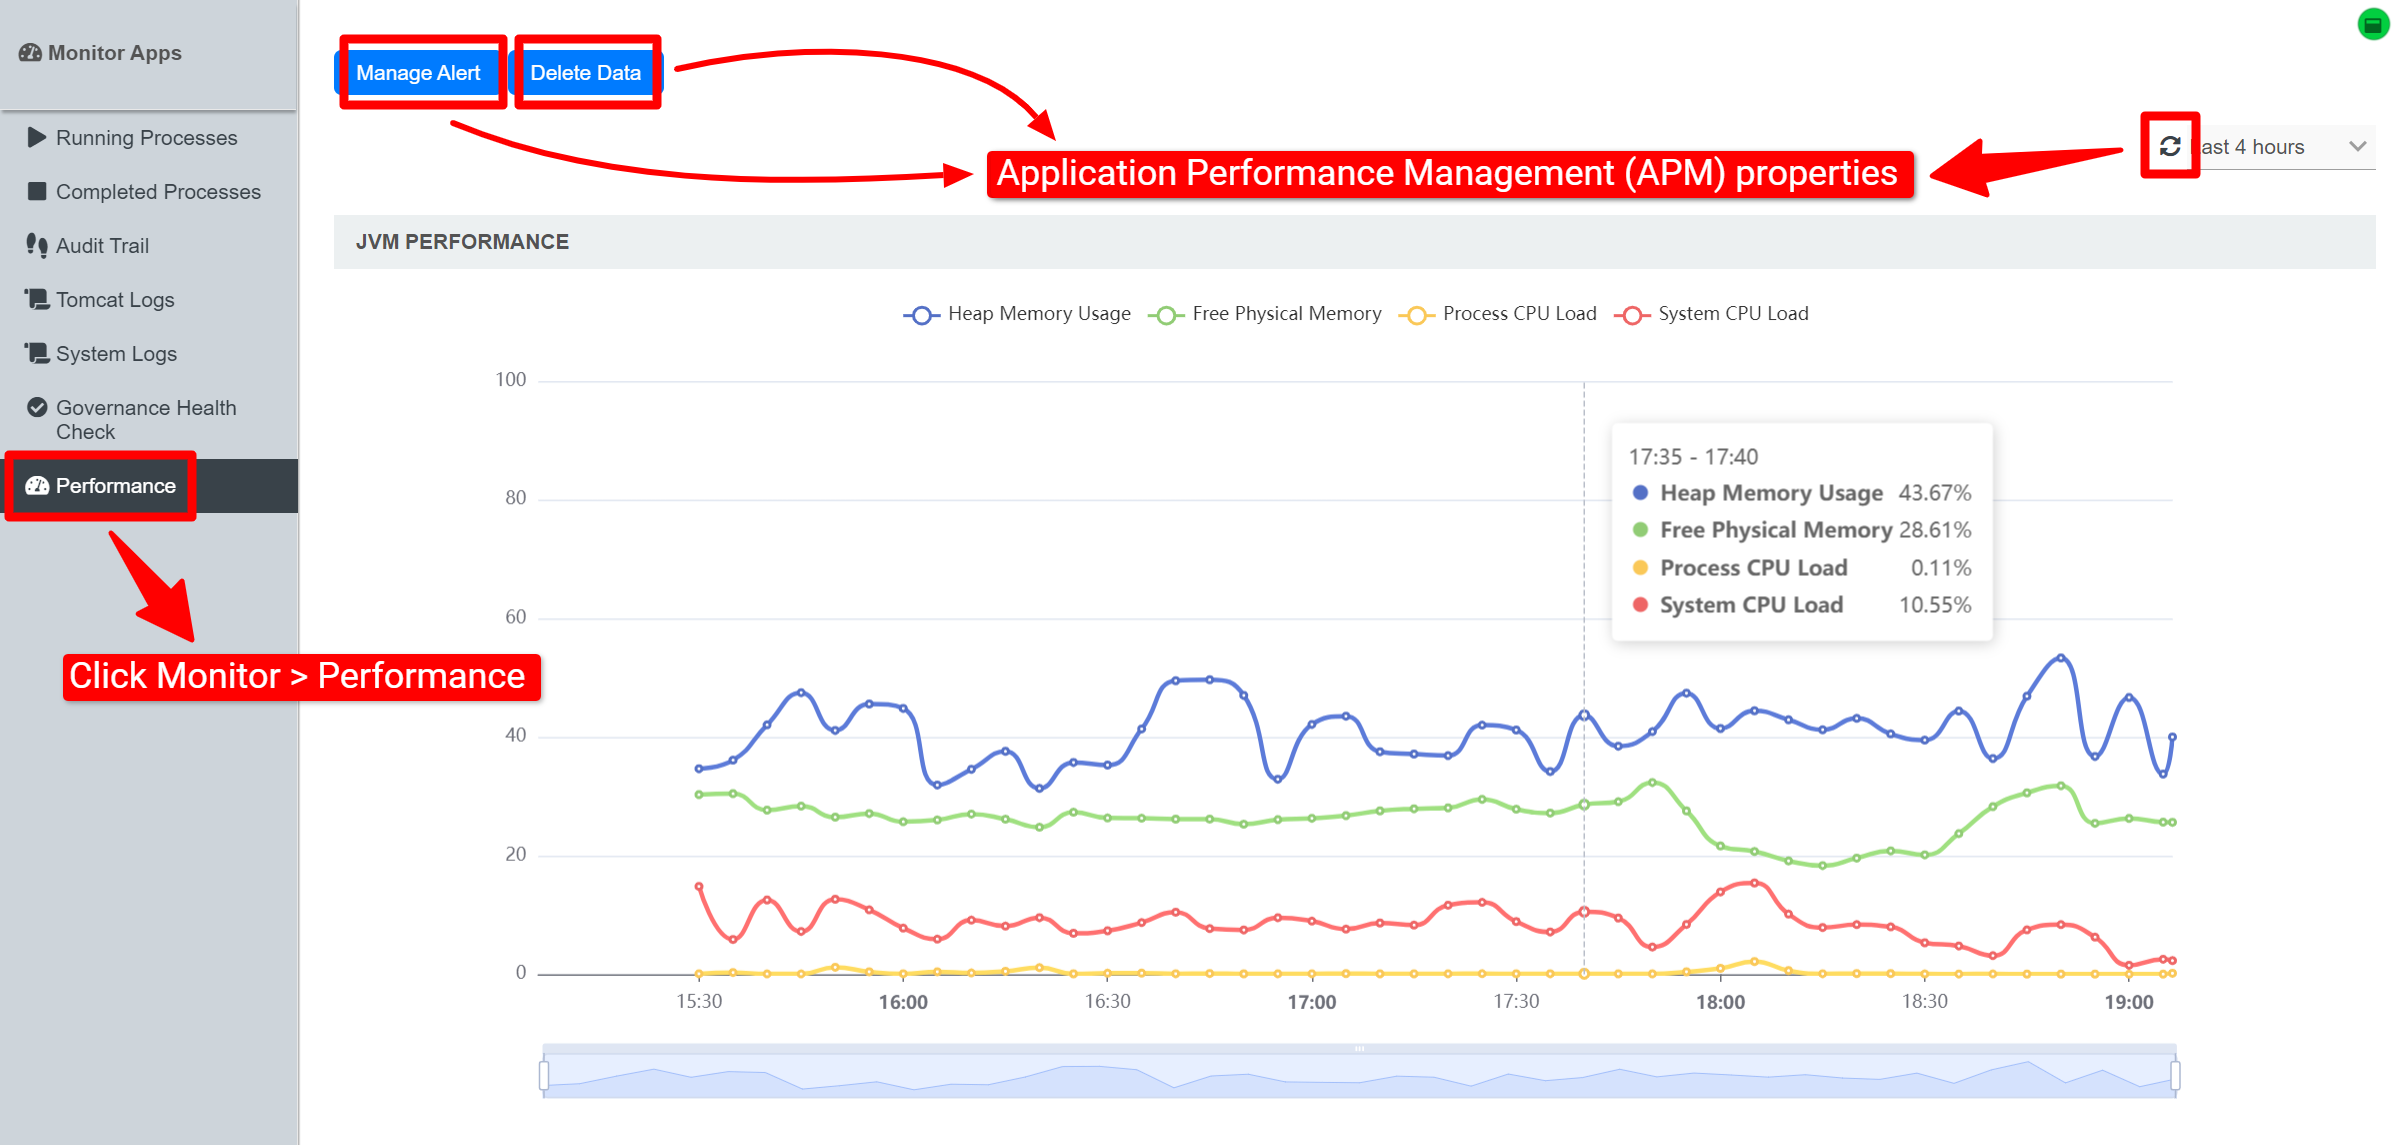Screen dimensions: 2395x1145
Task: Toggle Free Physical Memory legend series
Action: coord(1265,314)
